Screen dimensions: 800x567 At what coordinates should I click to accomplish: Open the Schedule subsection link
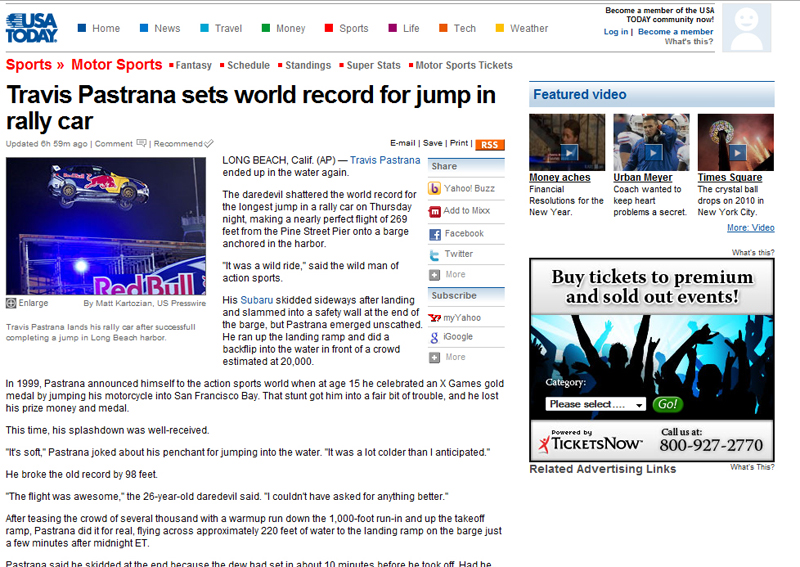click(248, 65)
